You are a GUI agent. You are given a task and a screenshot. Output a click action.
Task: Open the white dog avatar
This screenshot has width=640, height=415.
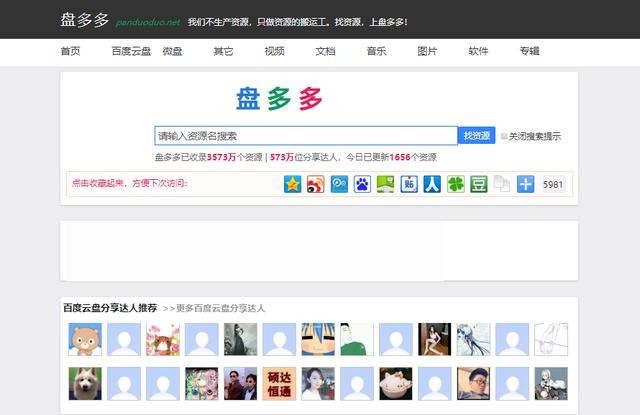(x=85, y=384)
